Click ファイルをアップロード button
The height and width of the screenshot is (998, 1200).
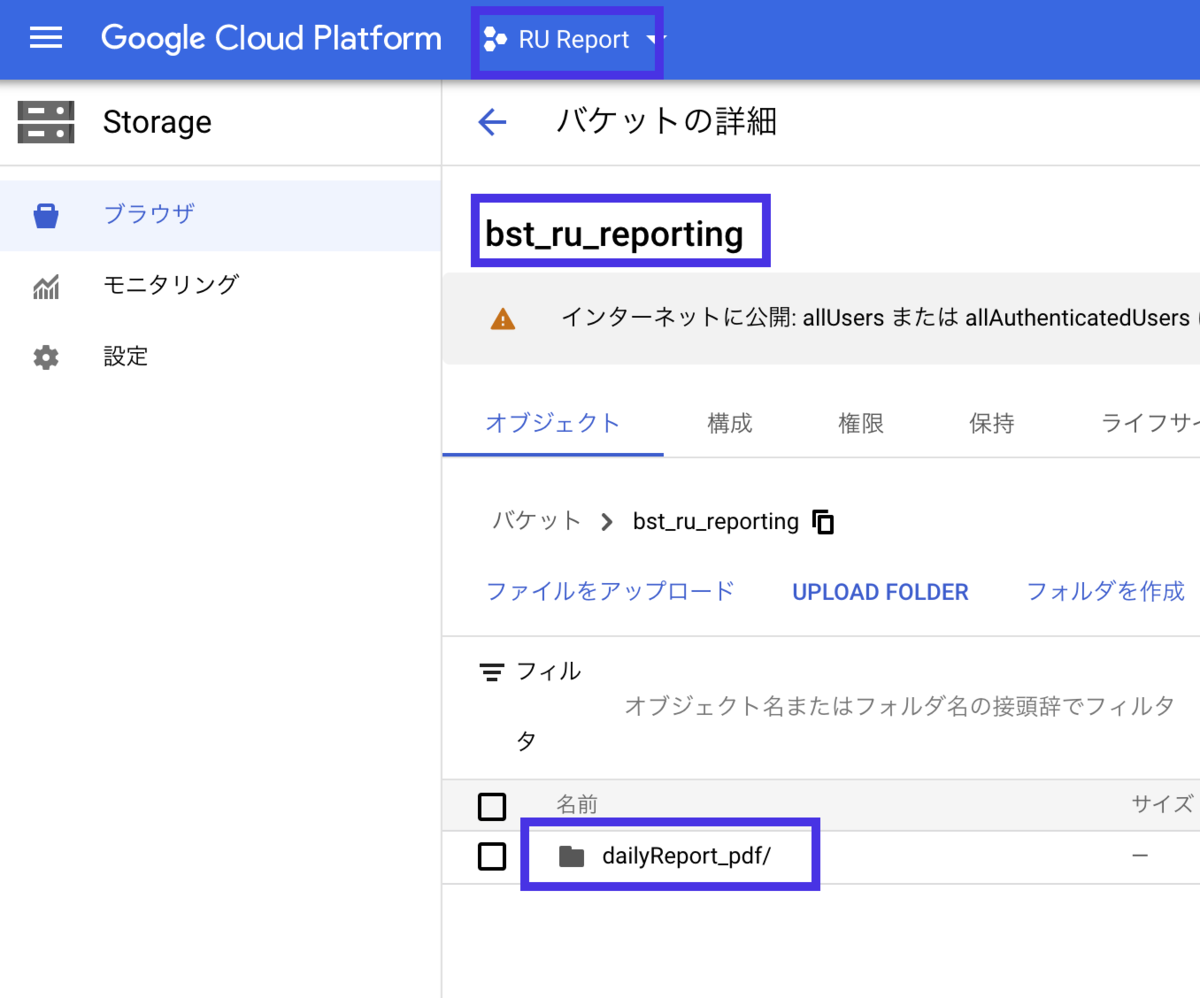pos(610,591)
